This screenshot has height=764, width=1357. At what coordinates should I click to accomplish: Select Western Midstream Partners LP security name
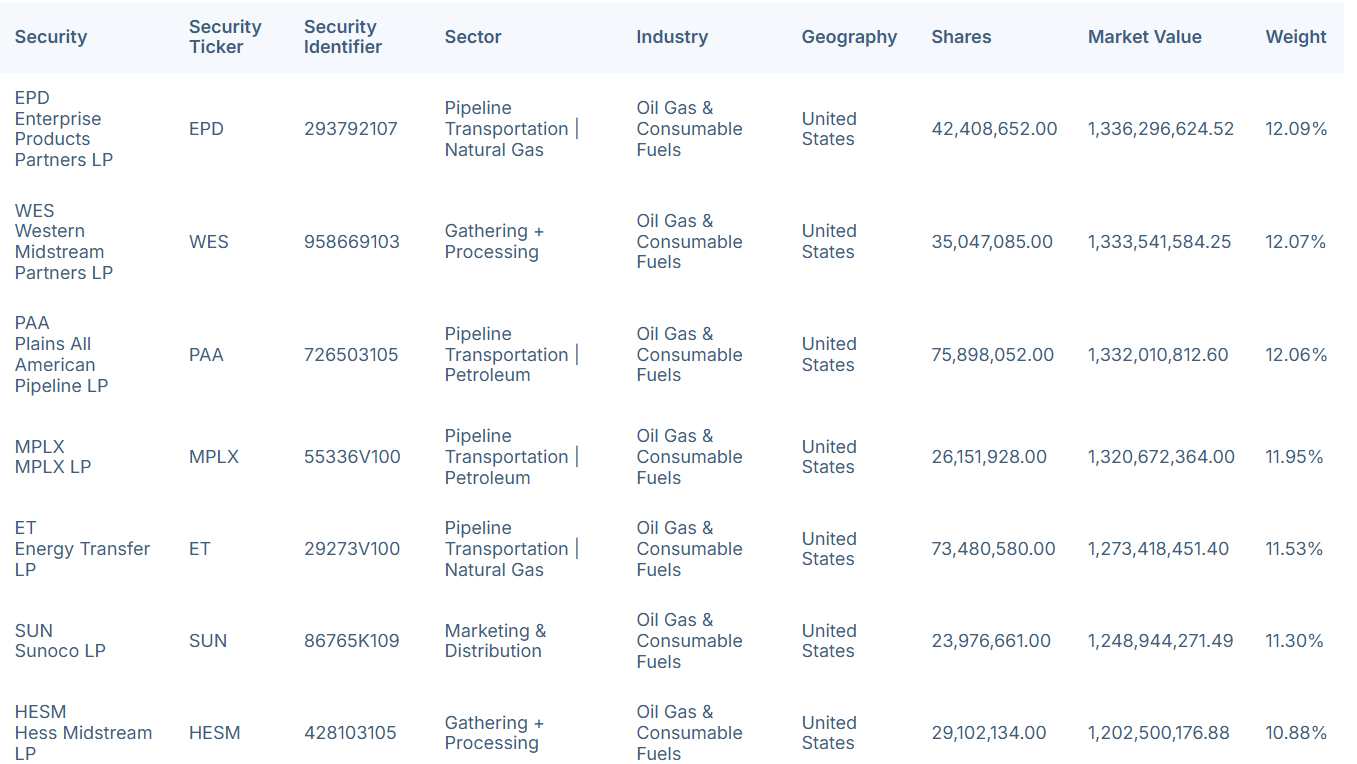pos(64,252)
